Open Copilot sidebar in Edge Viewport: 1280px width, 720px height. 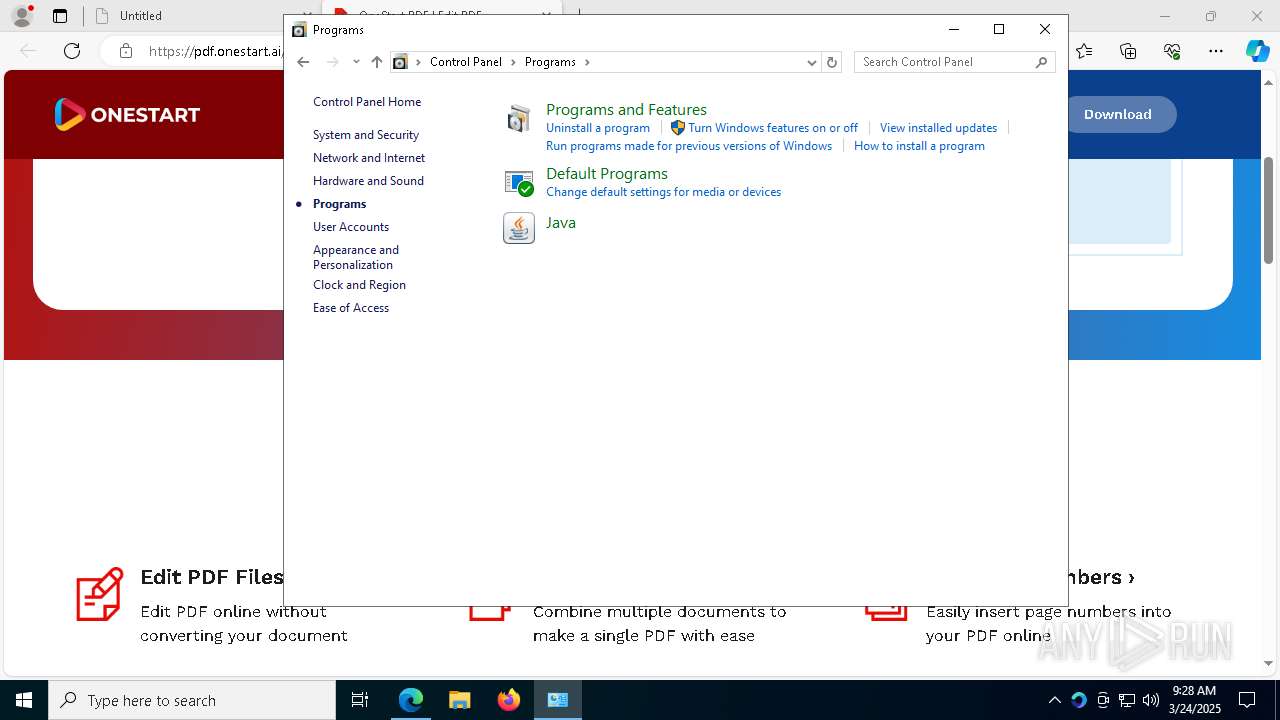pos(1257,51)
